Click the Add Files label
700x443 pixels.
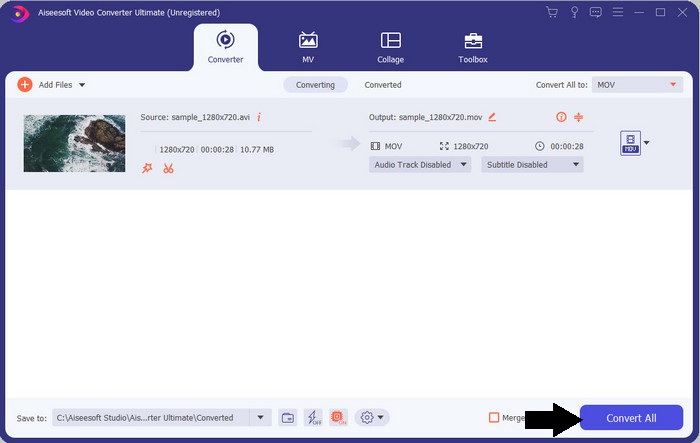[x=55, y=85]
